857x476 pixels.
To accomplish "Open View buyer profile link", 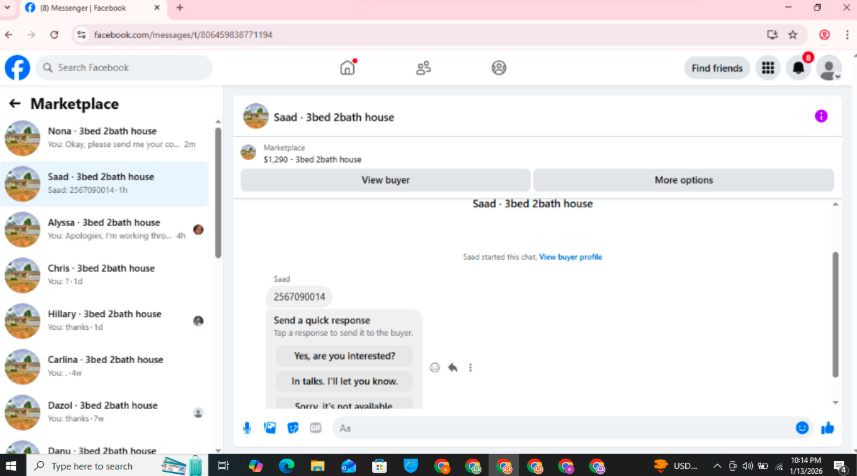I will pos(570,257).
